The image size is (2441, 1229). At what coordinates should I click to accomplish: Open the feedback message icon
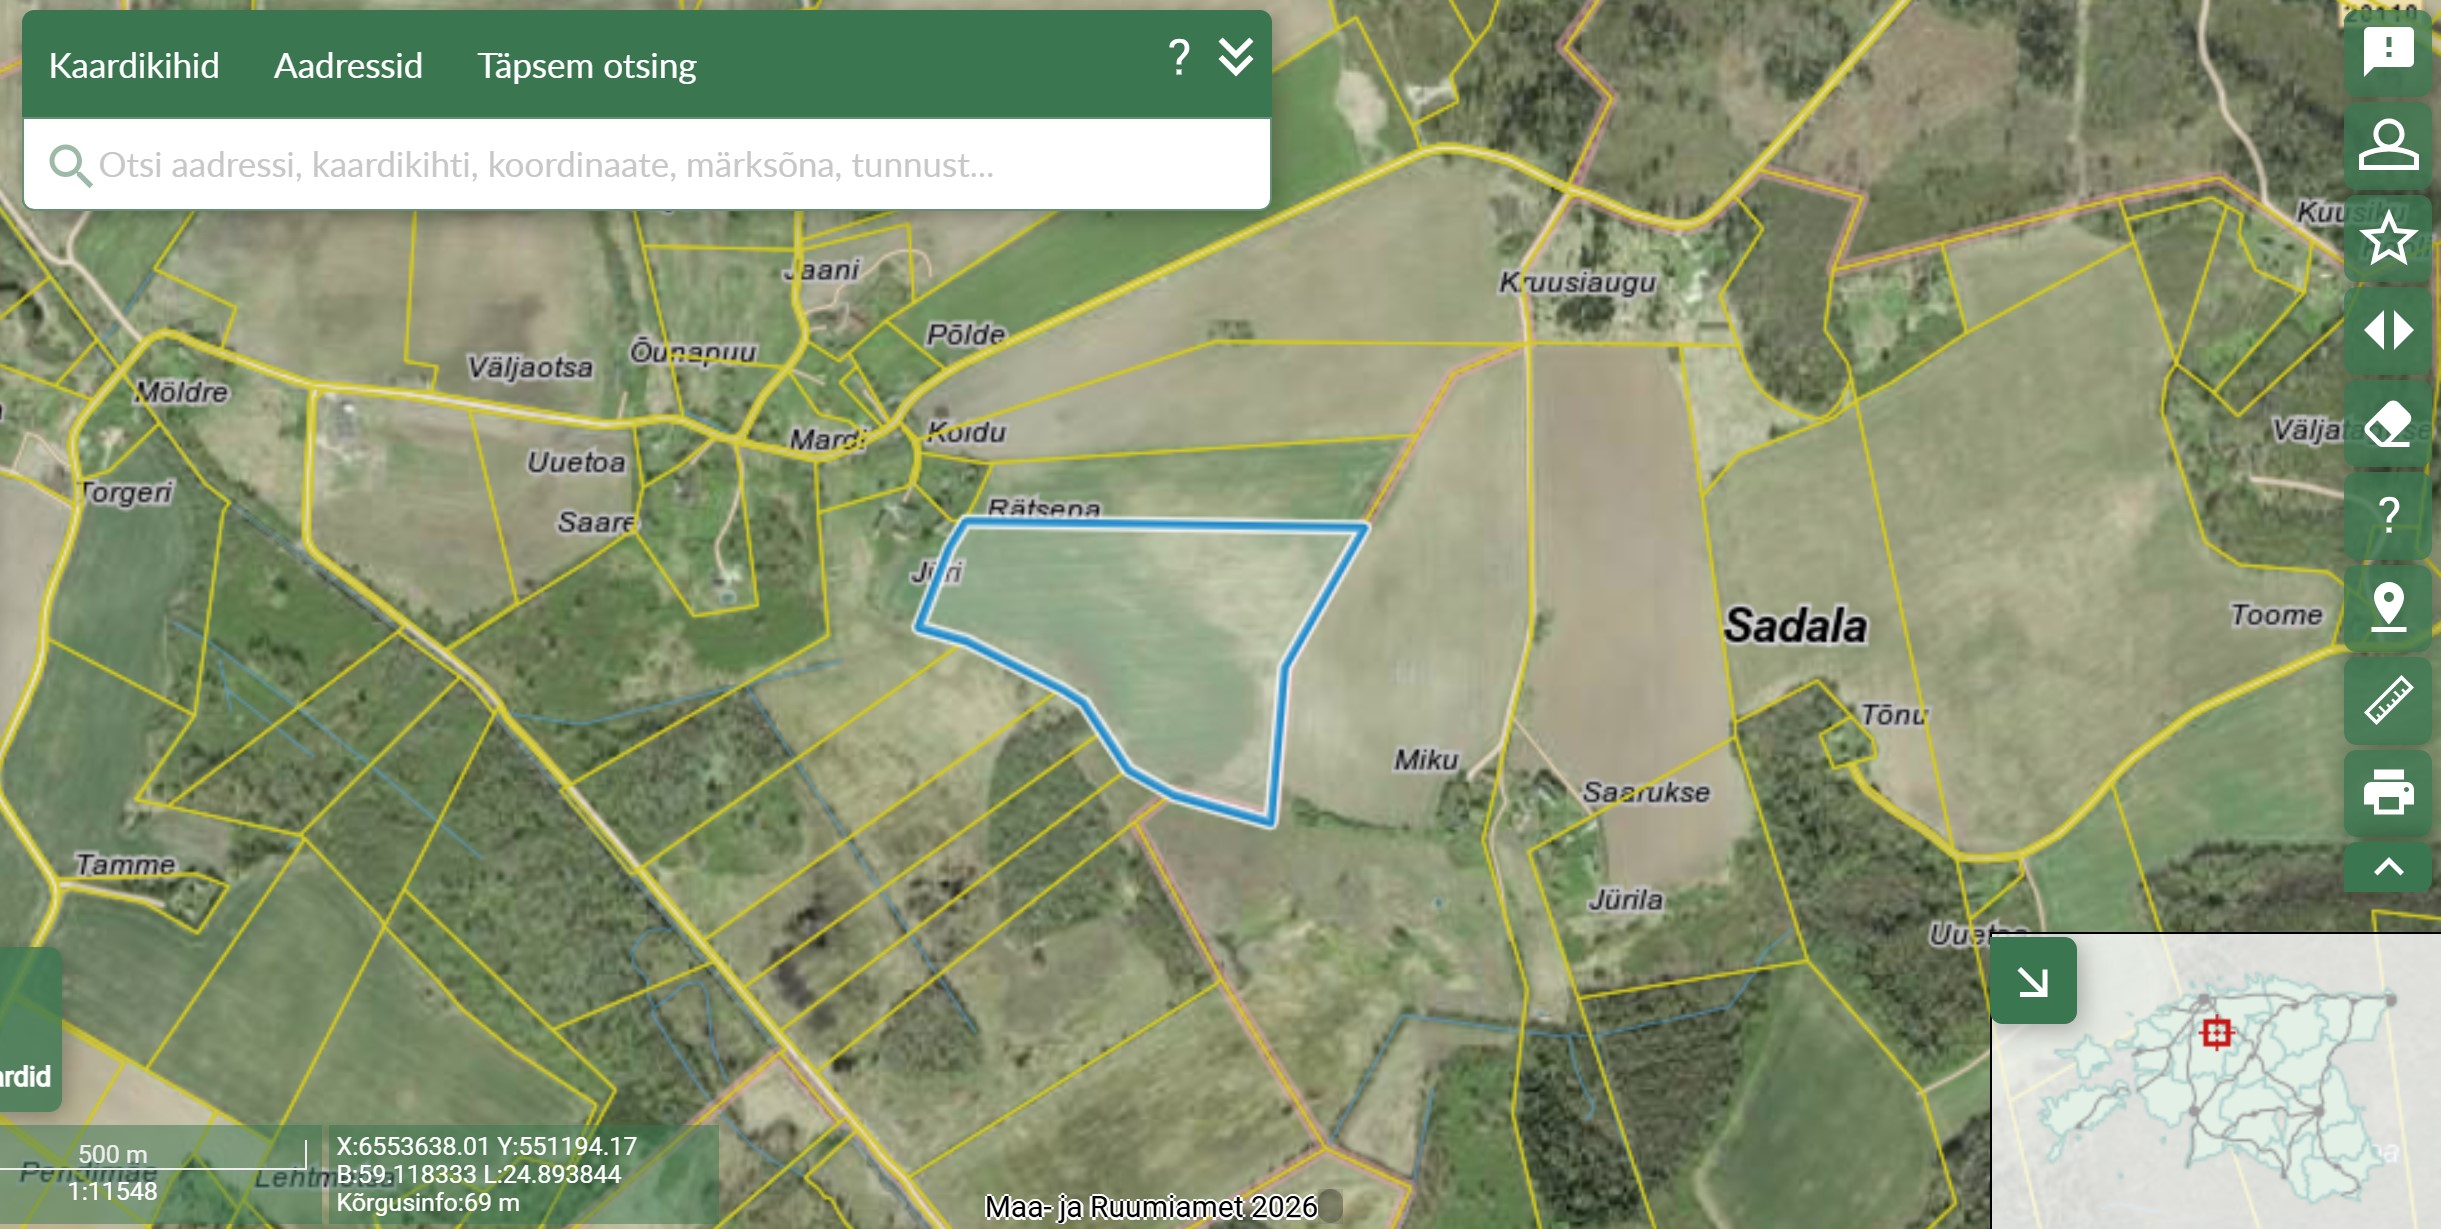click(x=2388, y=50)
